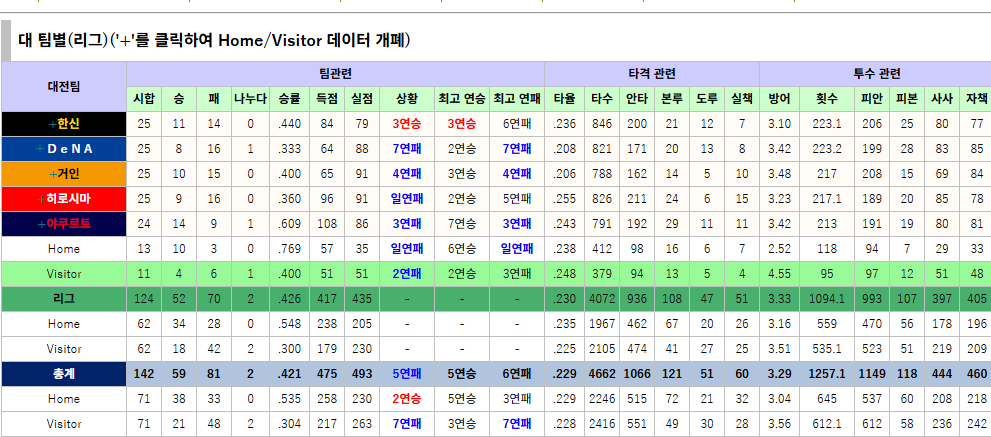Click the 대전팀 column header

coord(64,86)
